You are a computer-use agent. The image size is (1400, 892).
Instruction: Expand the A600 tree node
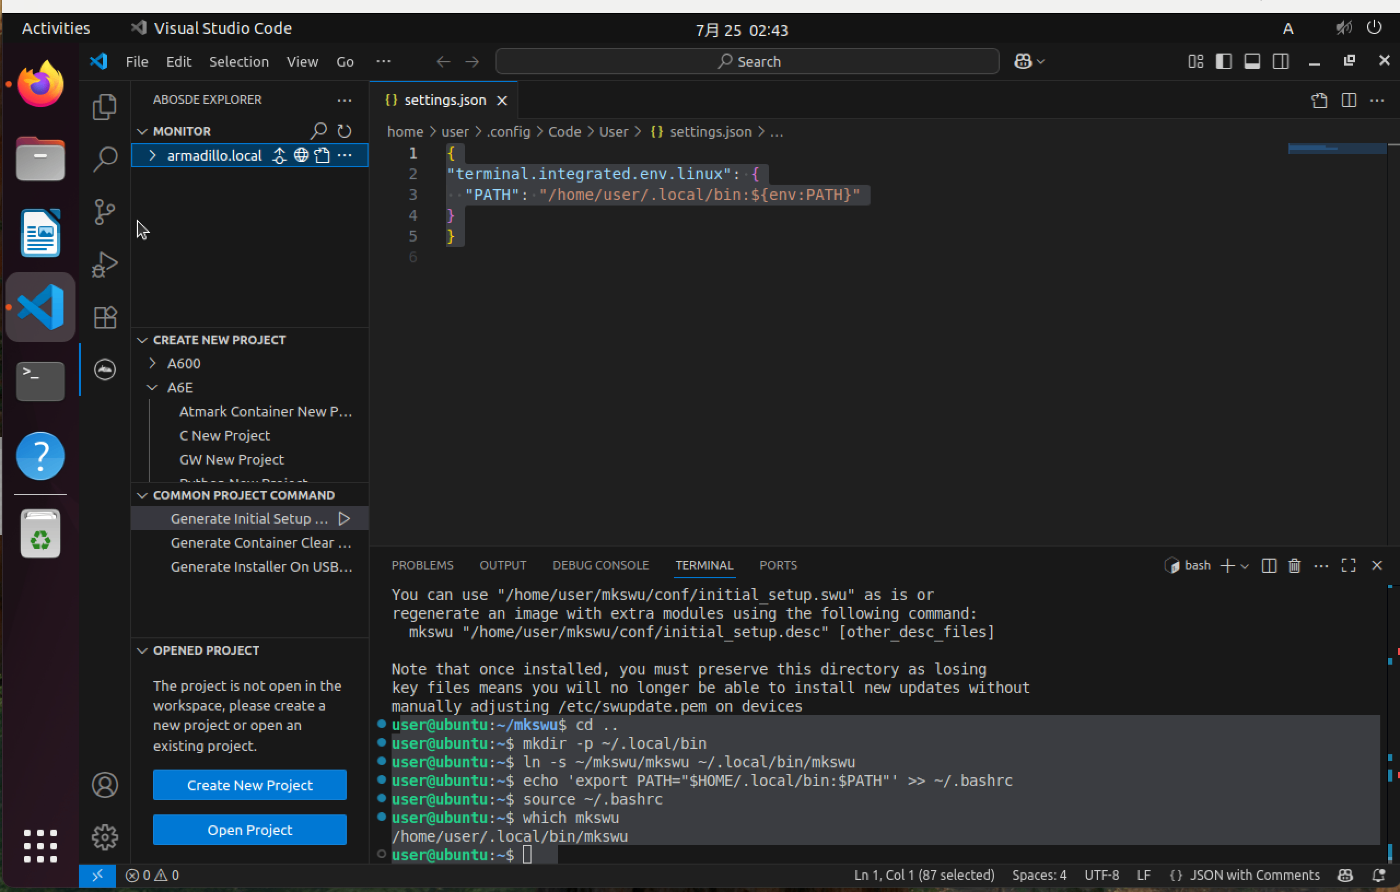click(152, 363)
